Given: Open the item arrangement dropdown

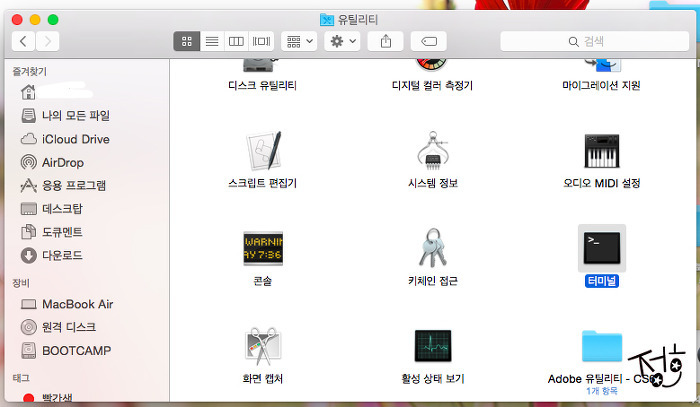Looking at the screenshot, I should point(299,42).
